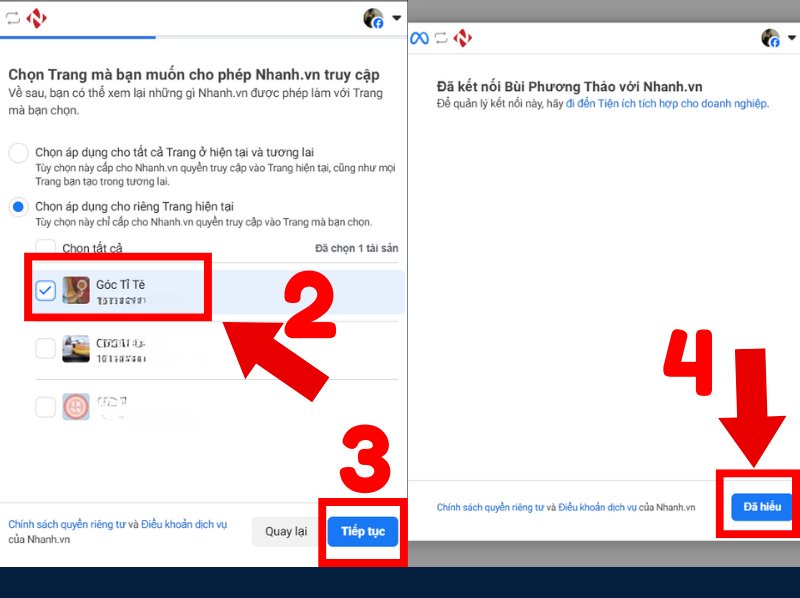Click the sync arrows icon in right dialog
Viewport: 800px width, 598px height.
point(441,38)
